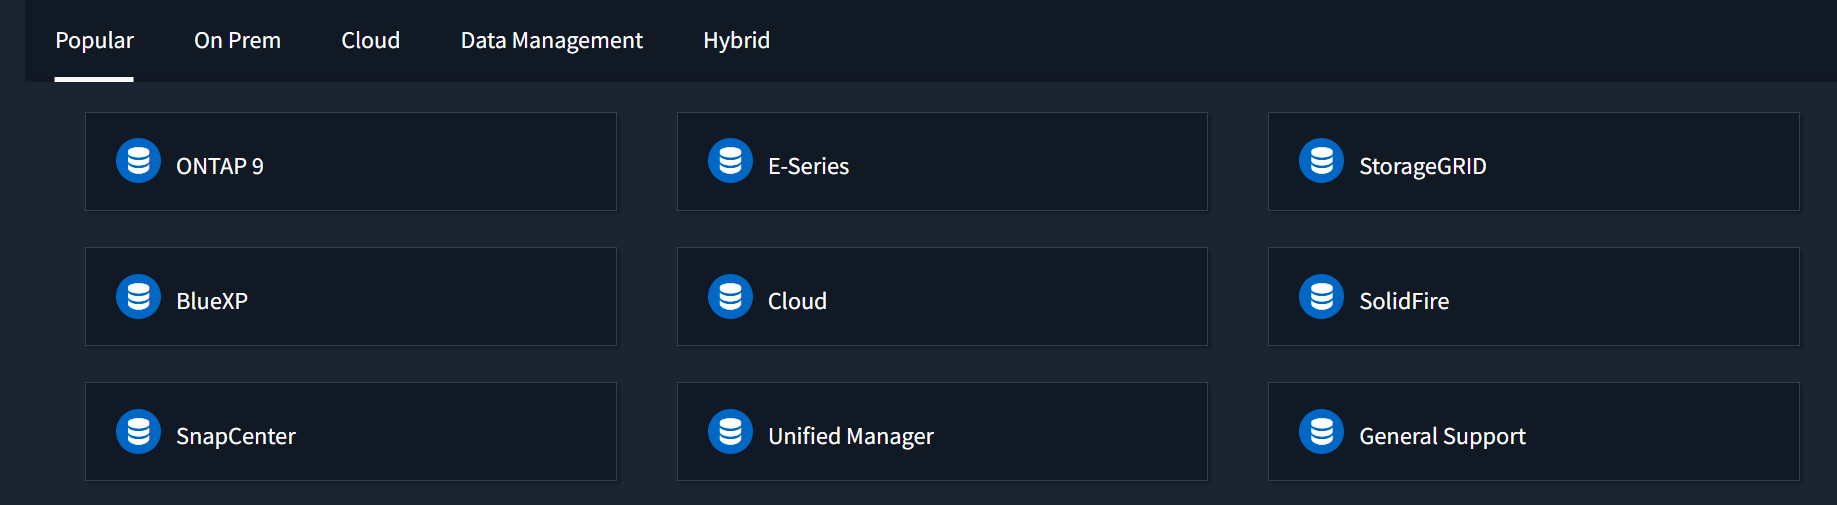Open the General Support link
This screenshot has height=505, width=1837.
[x=1442, y=436]
